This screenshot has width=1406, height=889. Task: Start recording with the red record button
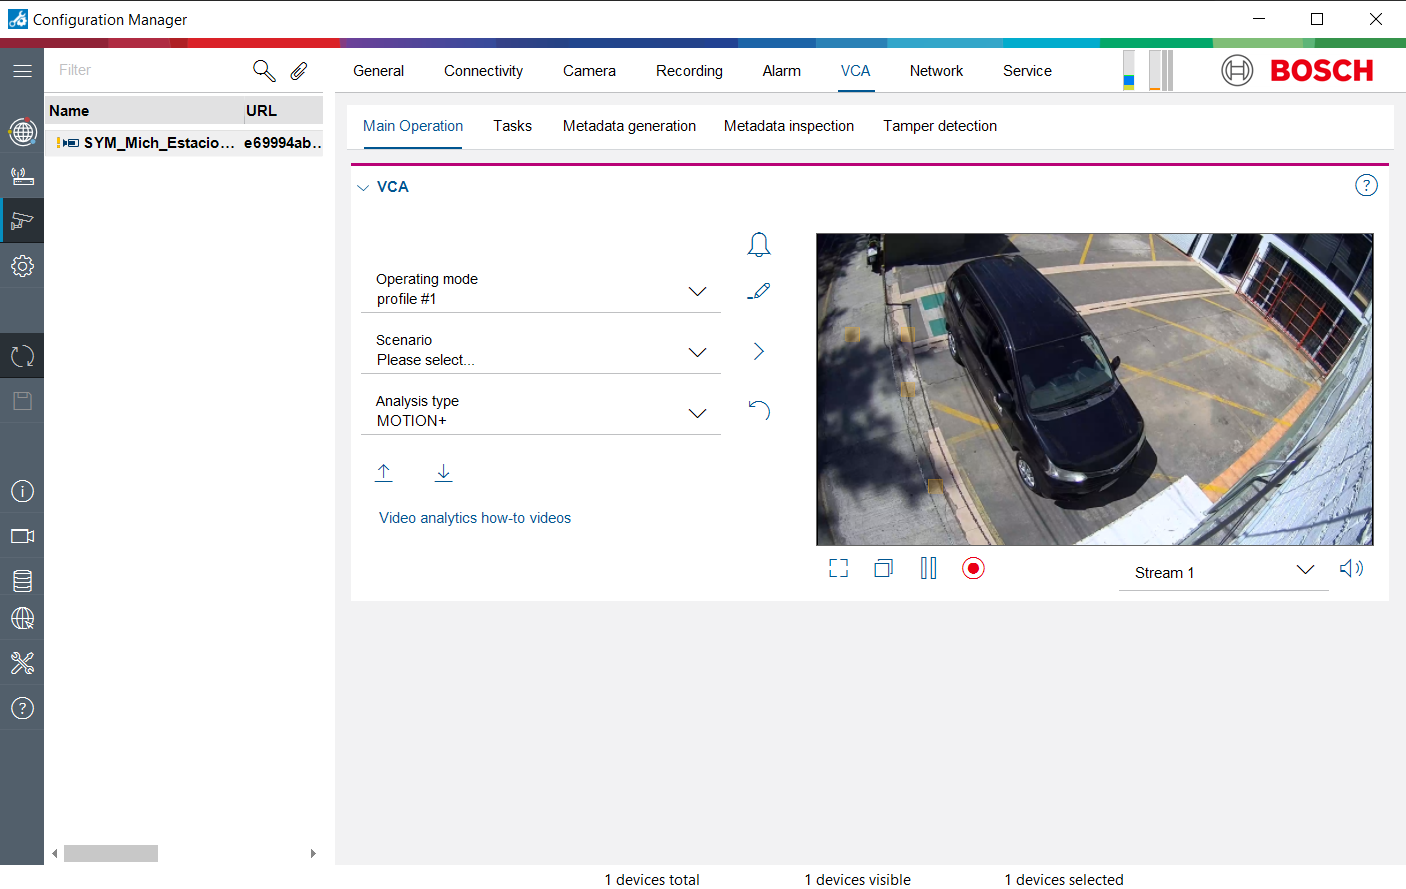(973, 568)
